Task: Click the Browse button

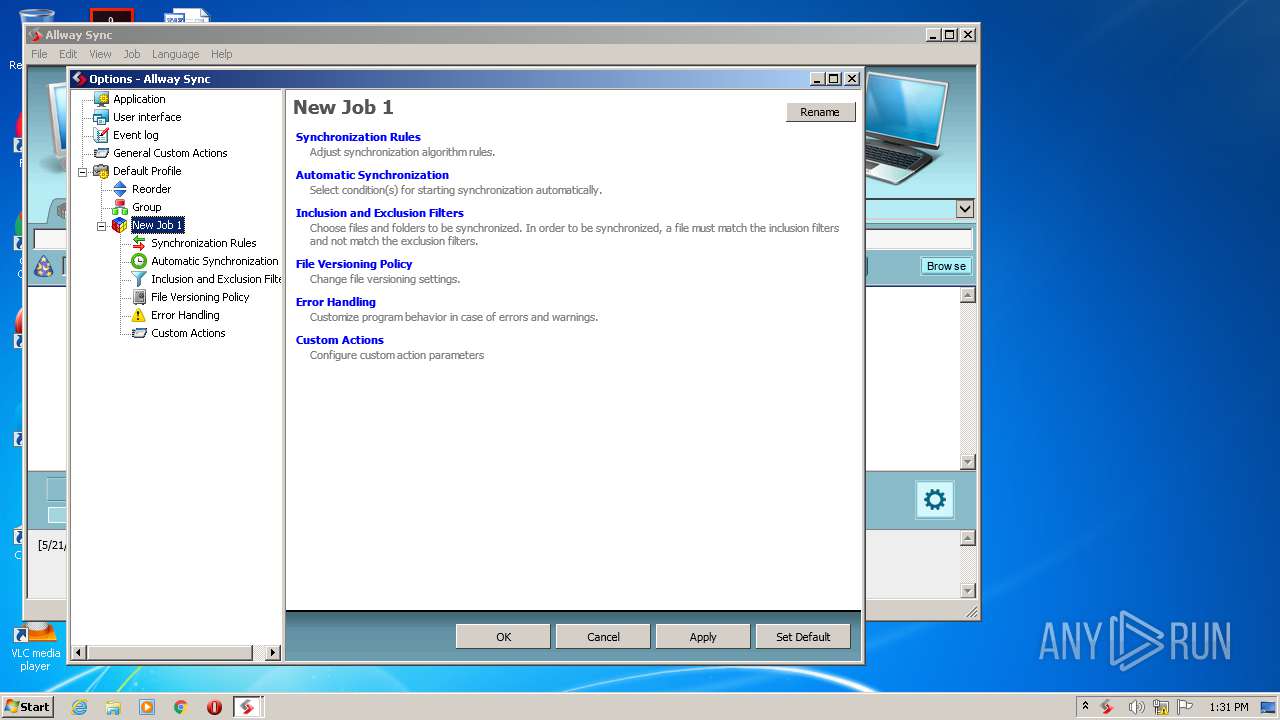Action: point(946,266)
